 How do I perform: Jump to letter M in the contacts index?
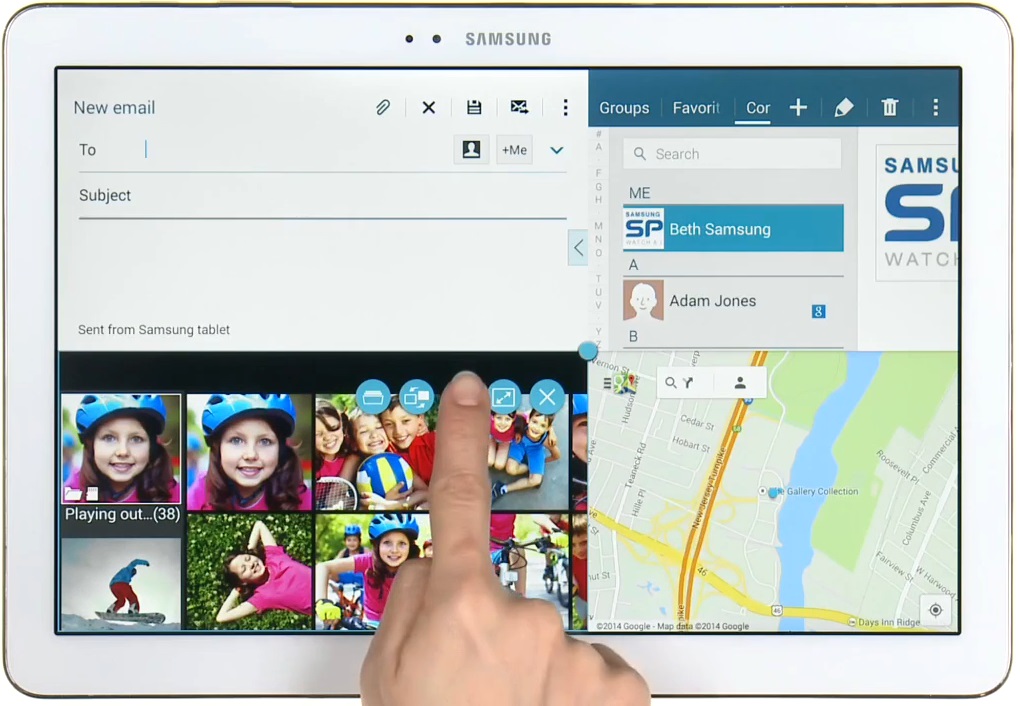(x=598, y=226)
